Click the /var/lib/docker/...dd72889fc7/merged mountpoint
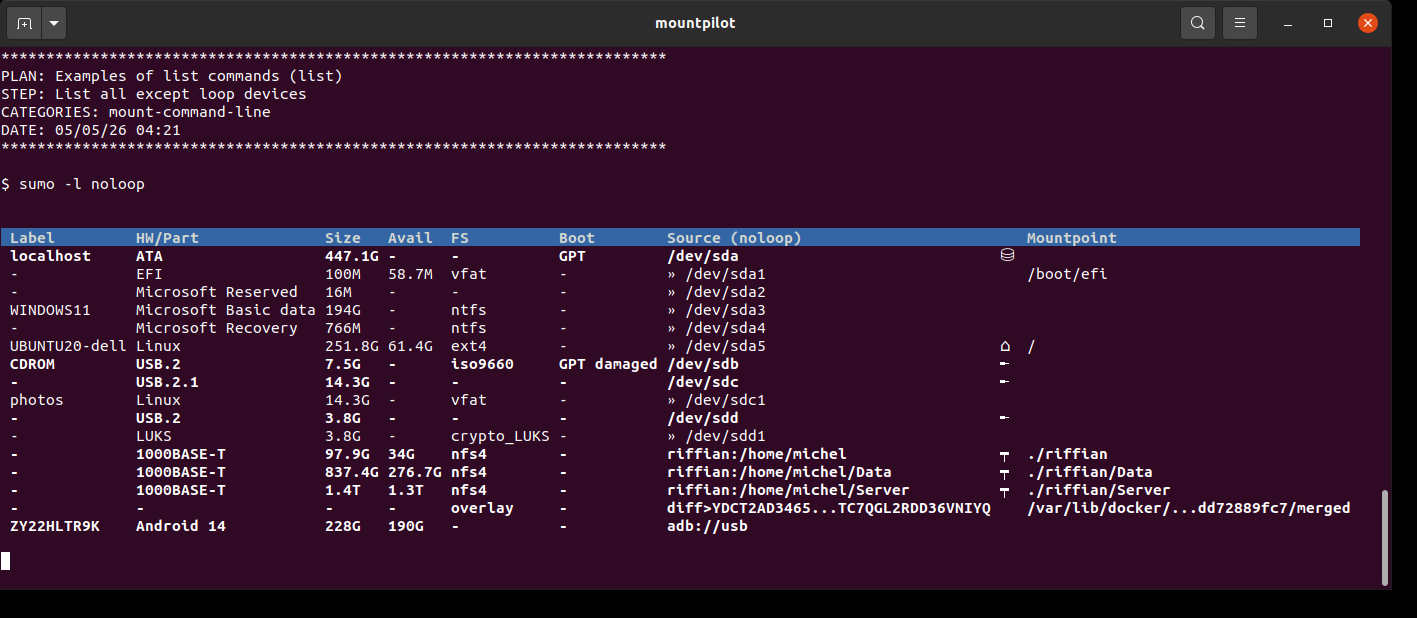 [x=1189, y=508]
